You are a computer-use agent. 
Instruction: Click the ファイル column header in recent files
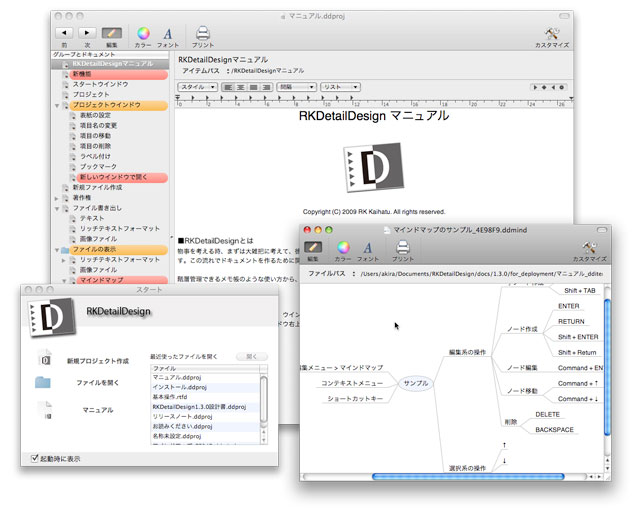click(x=205, y=368)
